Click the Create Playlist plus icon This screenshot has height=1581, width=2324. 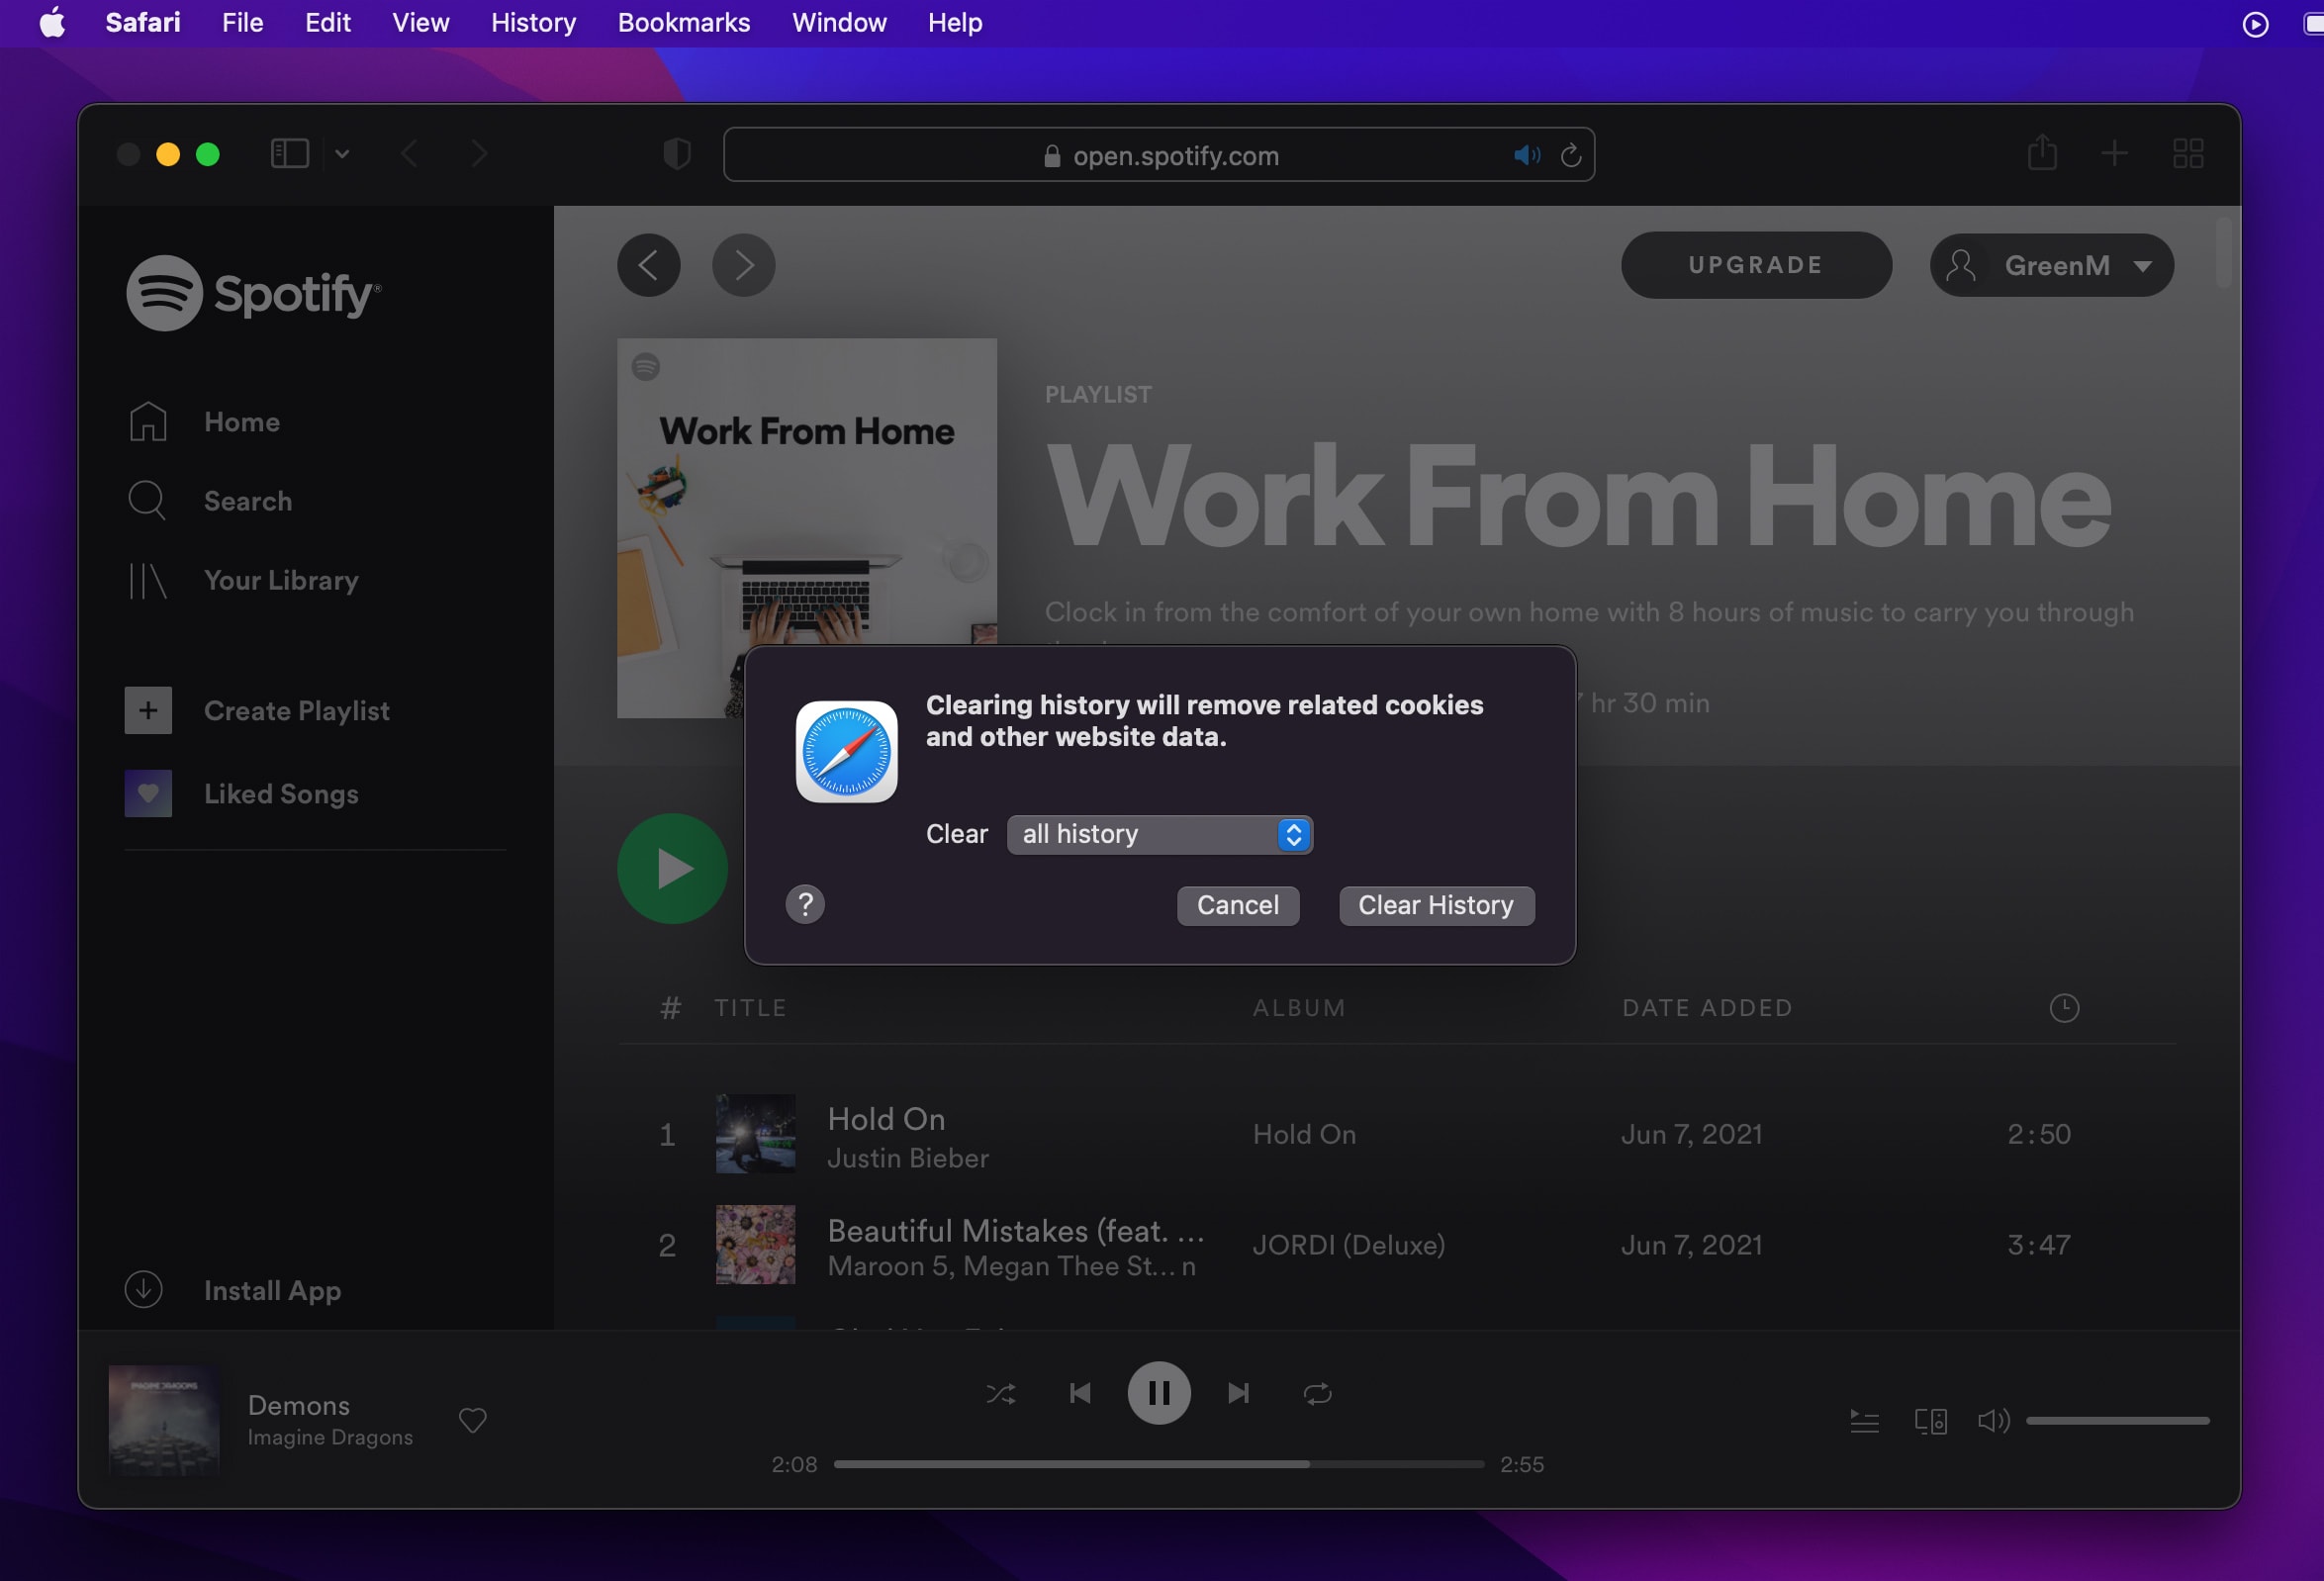(147, 710)
